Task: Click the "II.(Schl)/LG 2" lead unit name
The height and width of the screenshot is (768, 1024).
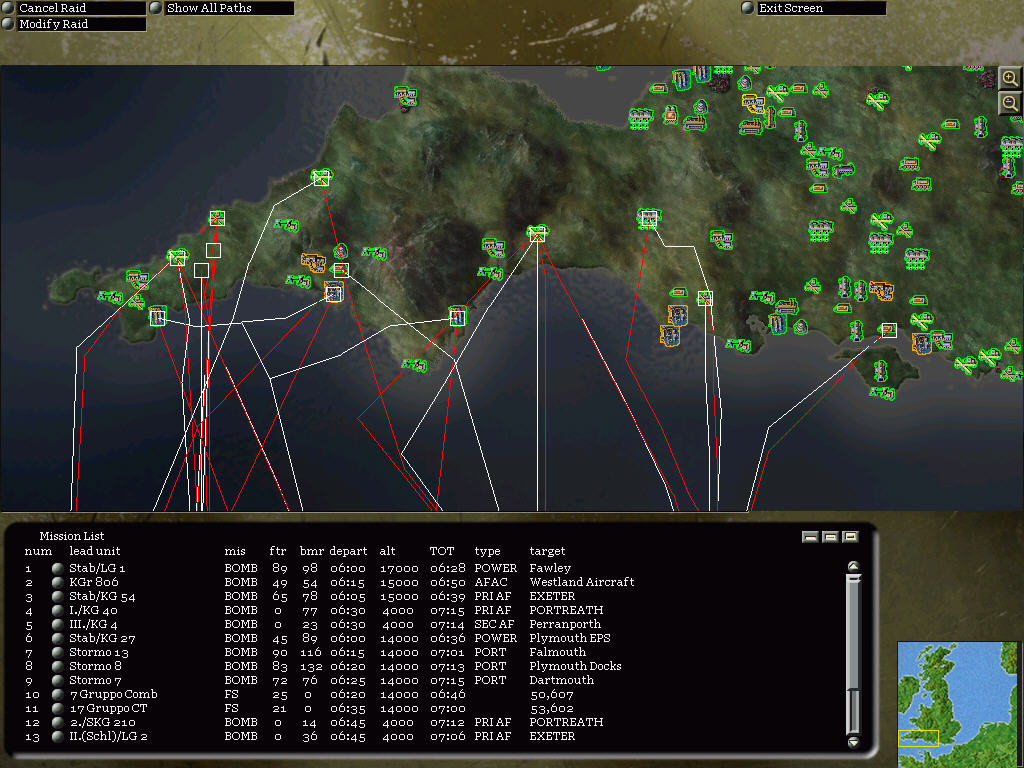Action: (x=108, y=736)
